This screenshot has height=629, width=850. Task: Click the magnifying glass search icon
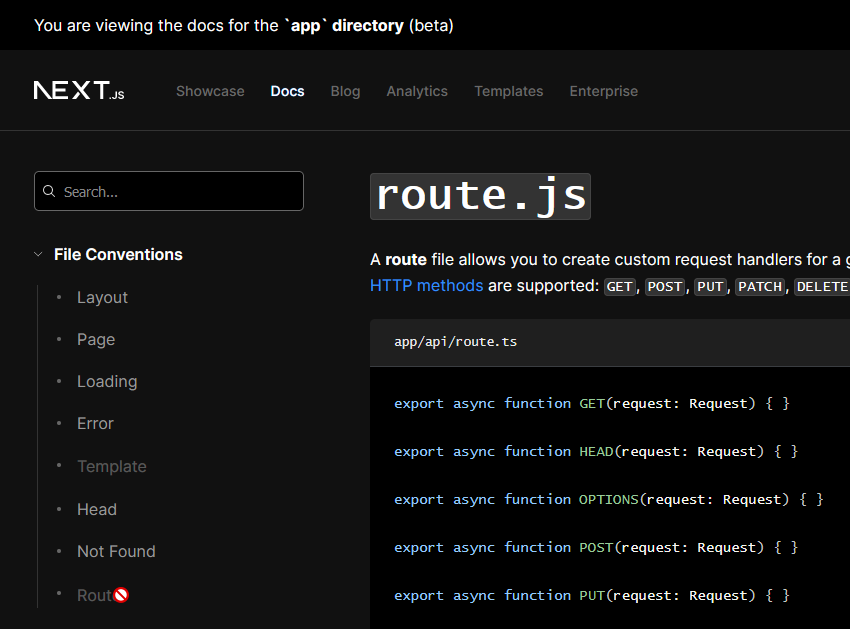point(49,191)
